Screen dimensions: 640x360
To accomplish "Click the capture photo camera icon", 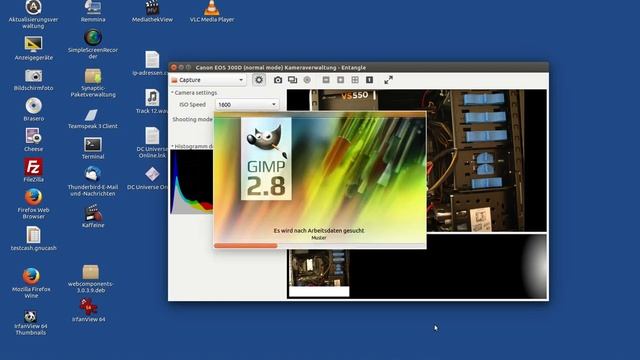I will click(278, 80).
